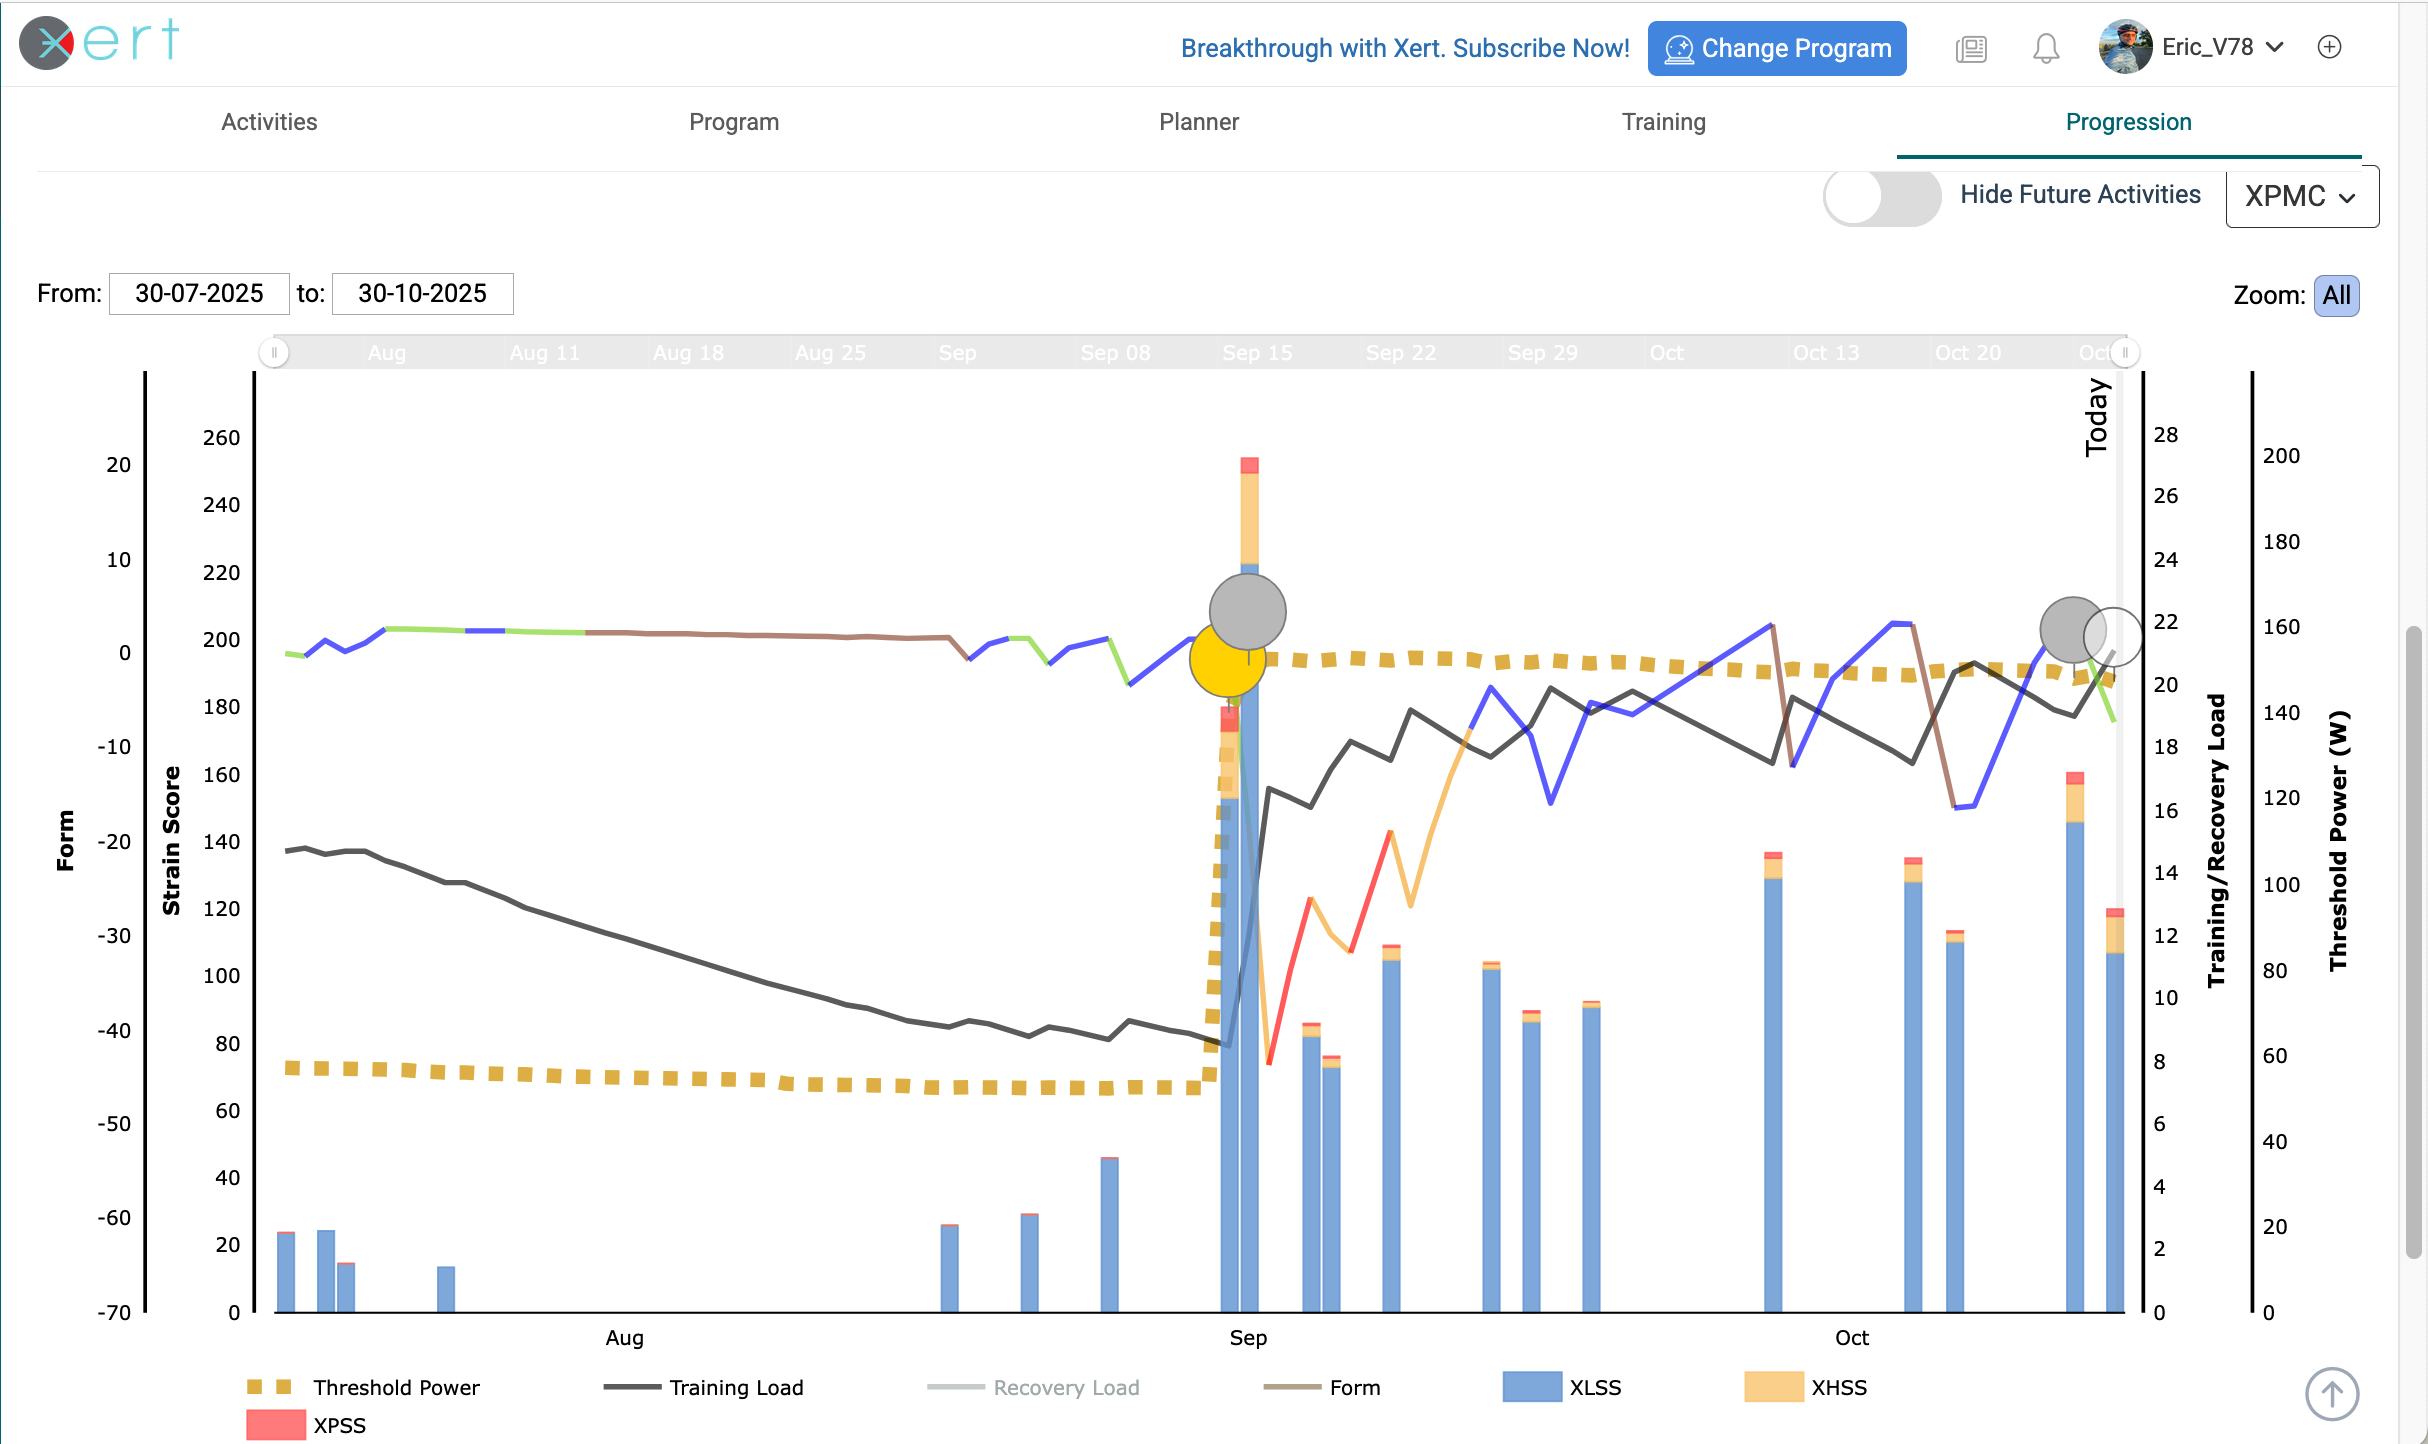2428x1444 pixels.
Task: Click the Eric_V78 profile avatar
Action: [x=2124, y=47]
